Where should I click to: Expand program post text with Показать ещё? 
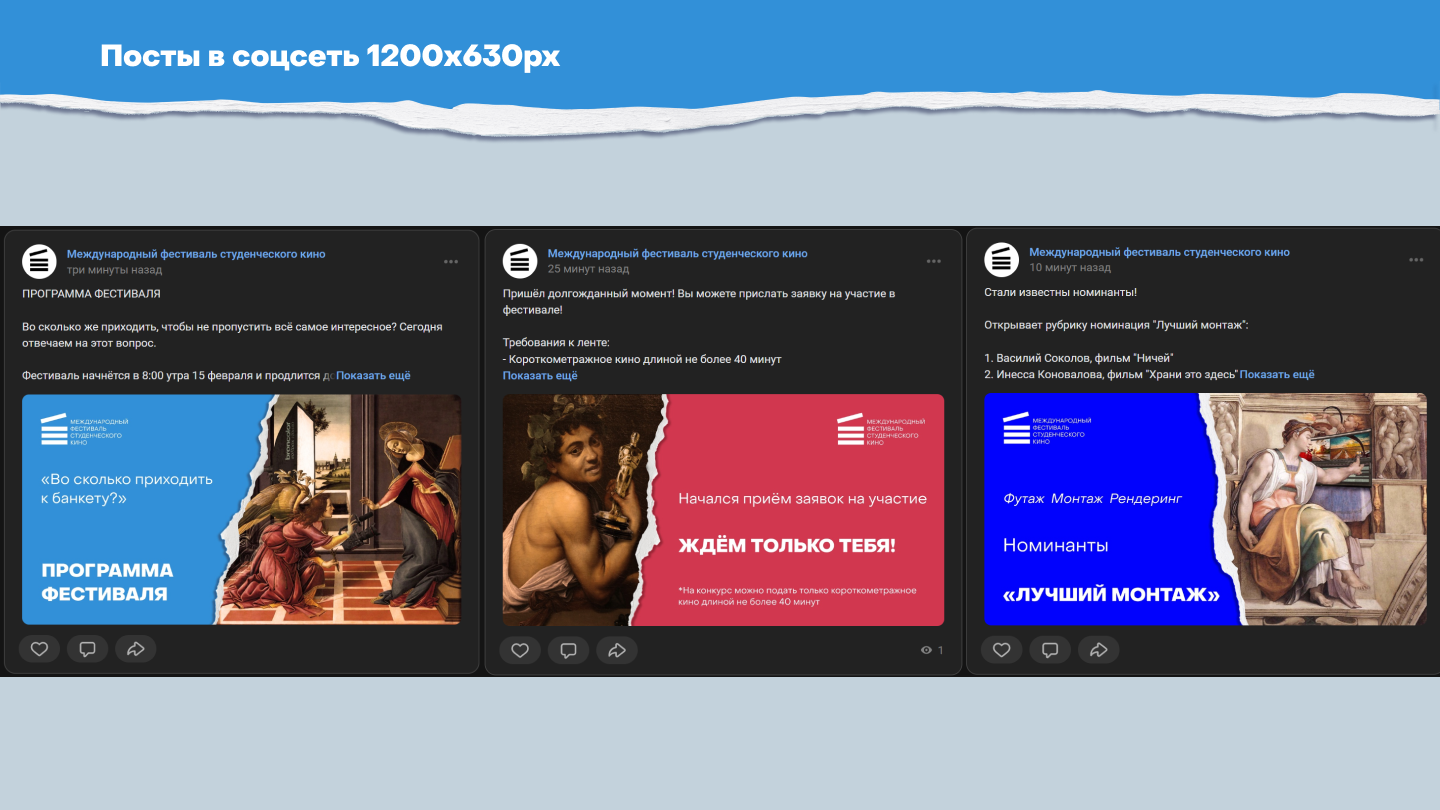point(373,376)
